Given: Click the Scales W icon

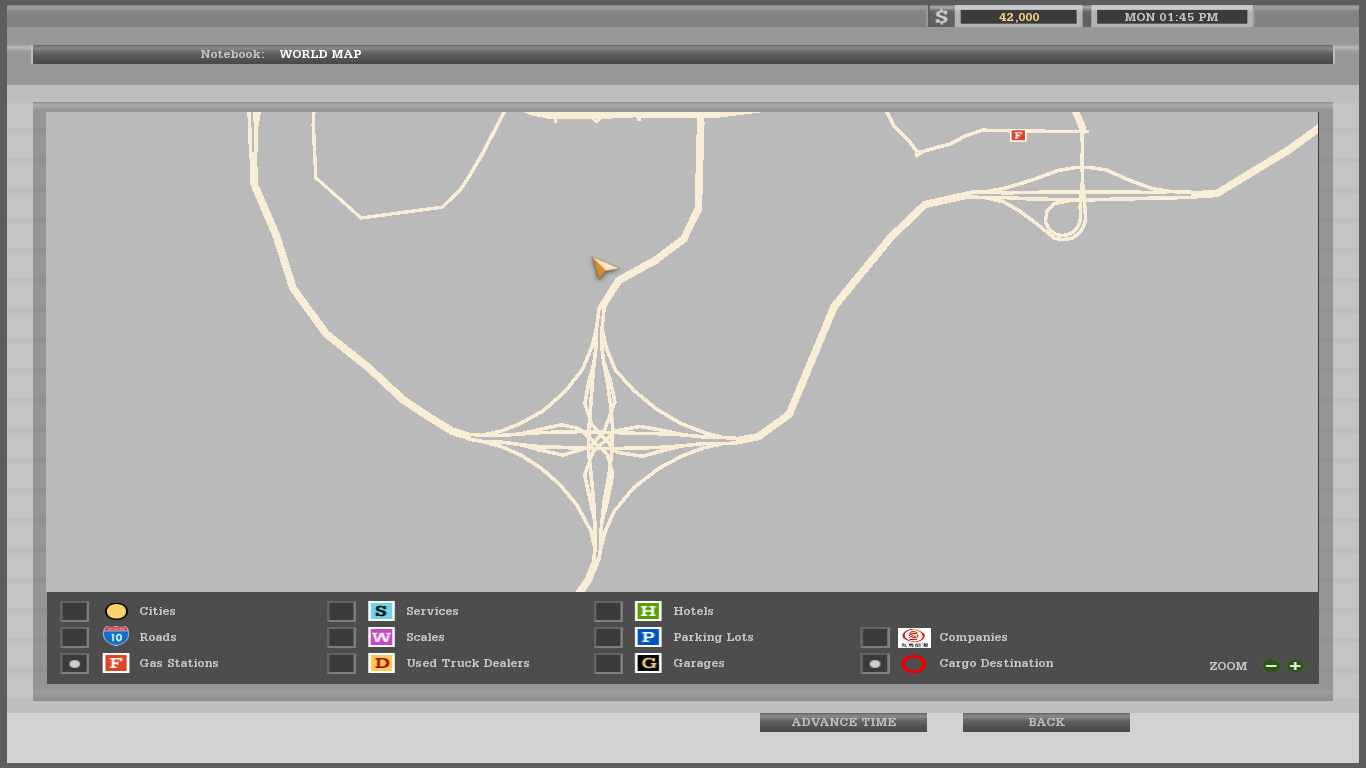Looking at the screenshot, I should (x=381, y=637).
